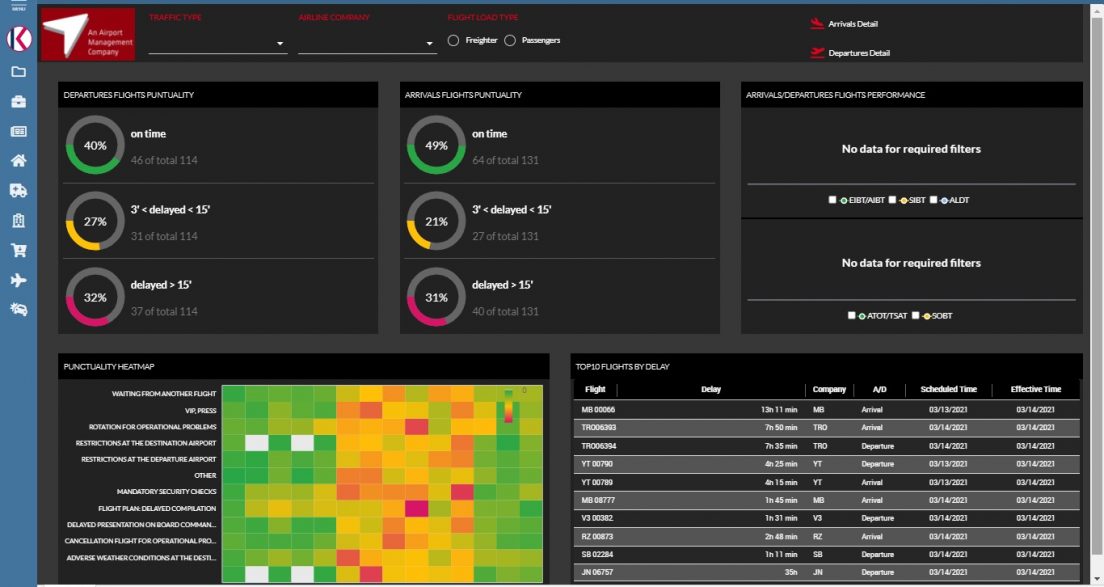Select flight MB 08777 row
The height and width of the screenshot is (587, 1104).
pos(827,500)
